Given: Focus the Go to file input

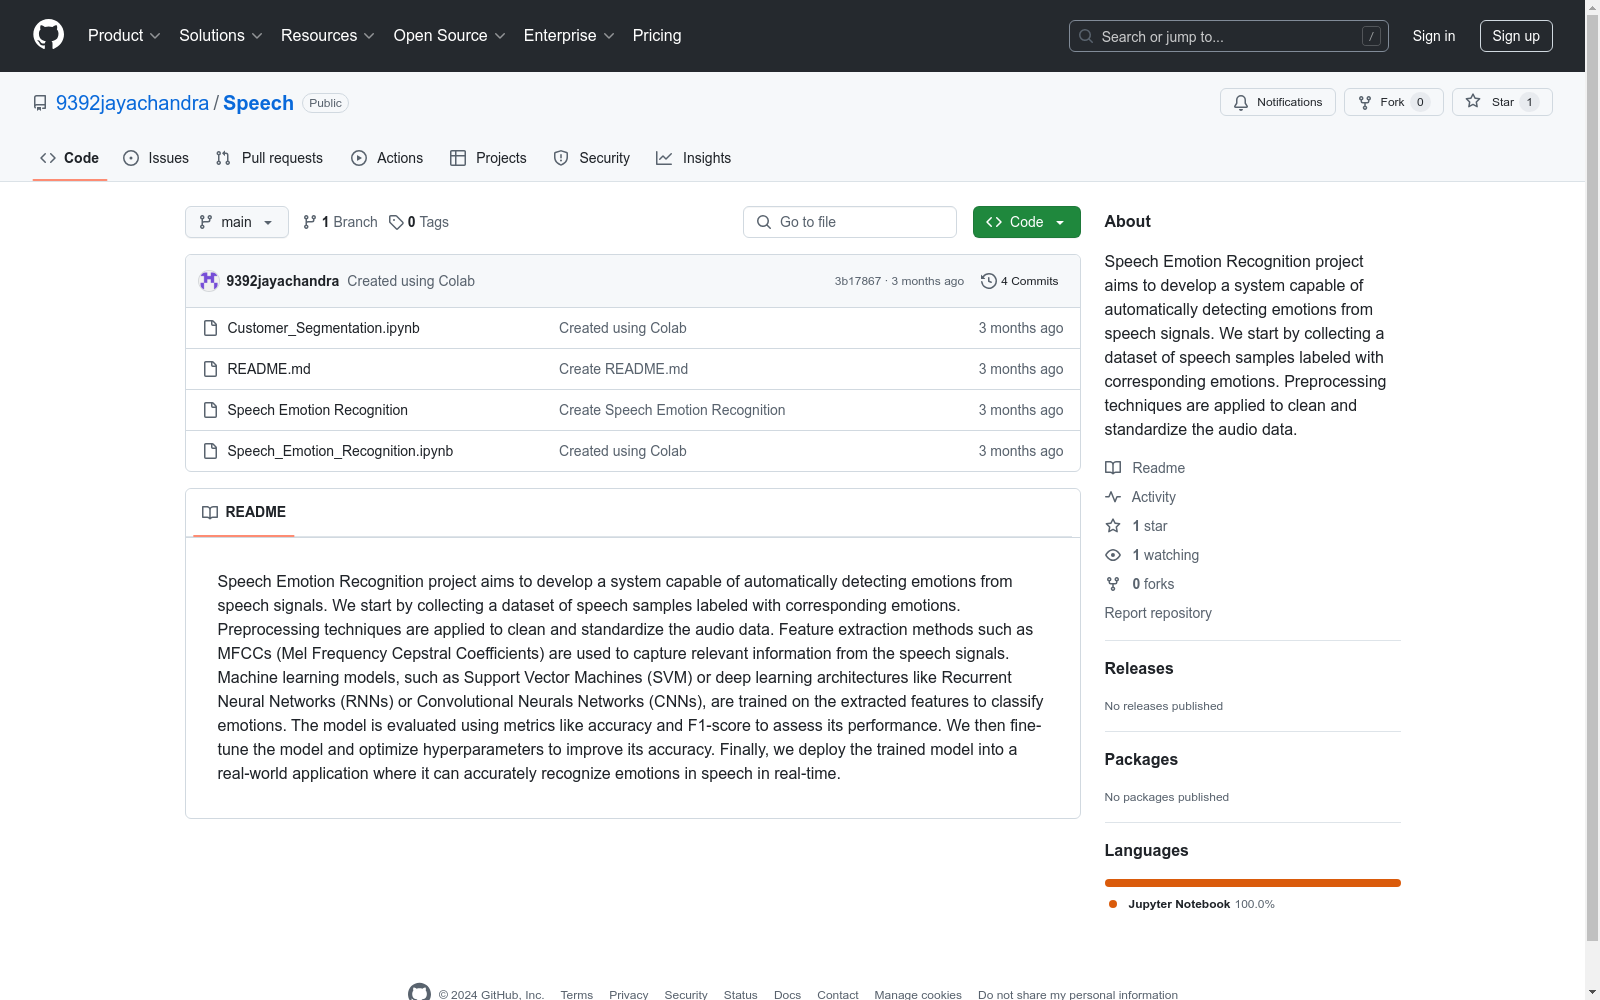Looking at the screenshot, I should point(850,222).
